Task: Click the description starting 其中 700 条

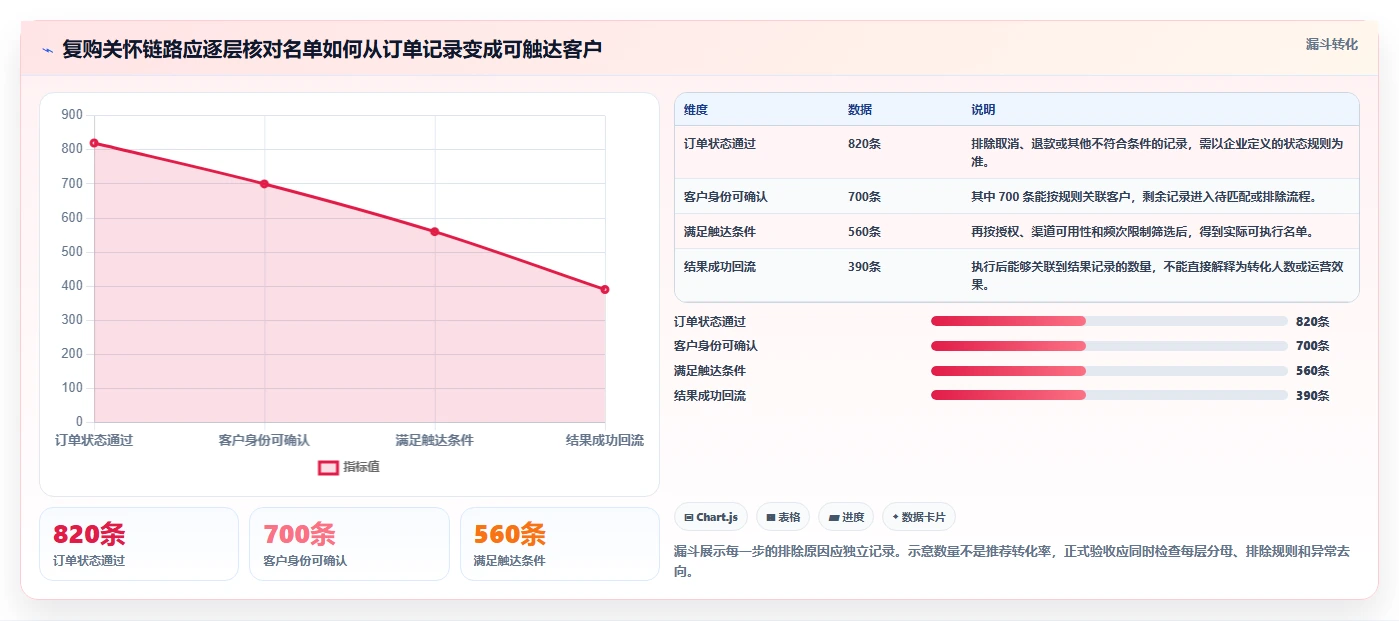Action: [x=1144, y=197]
